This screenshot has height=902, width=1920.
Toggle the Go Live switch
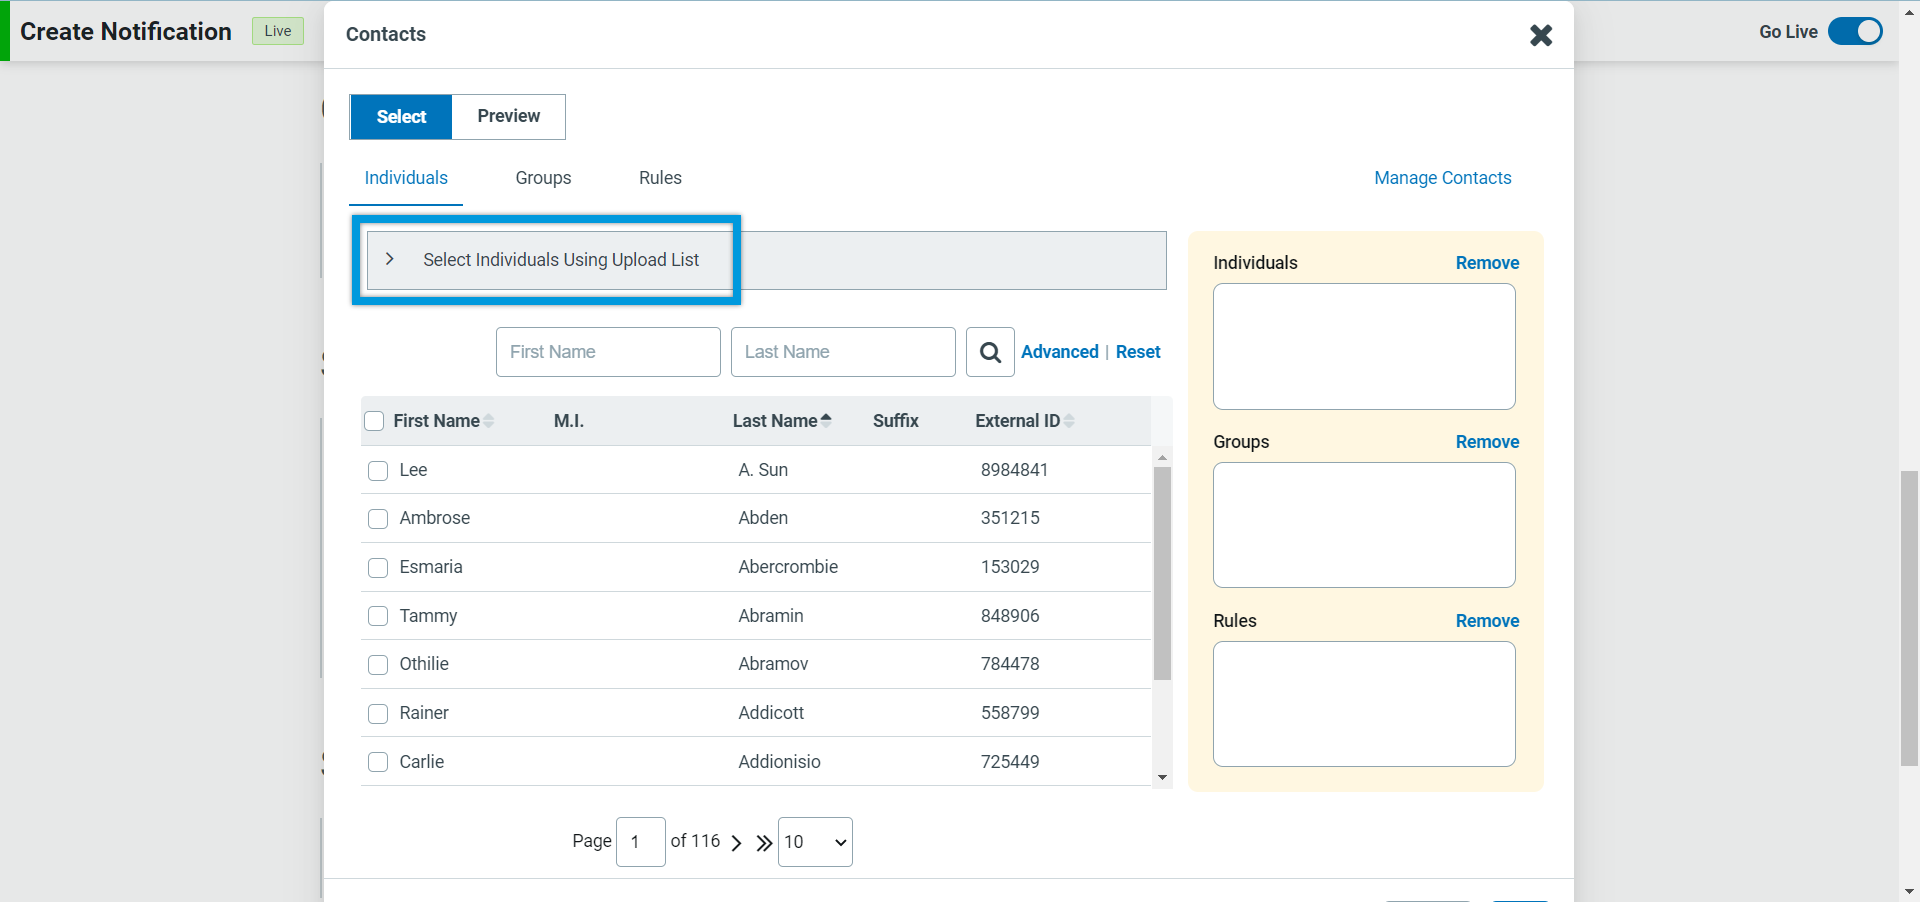click(x=1854, y=32)
